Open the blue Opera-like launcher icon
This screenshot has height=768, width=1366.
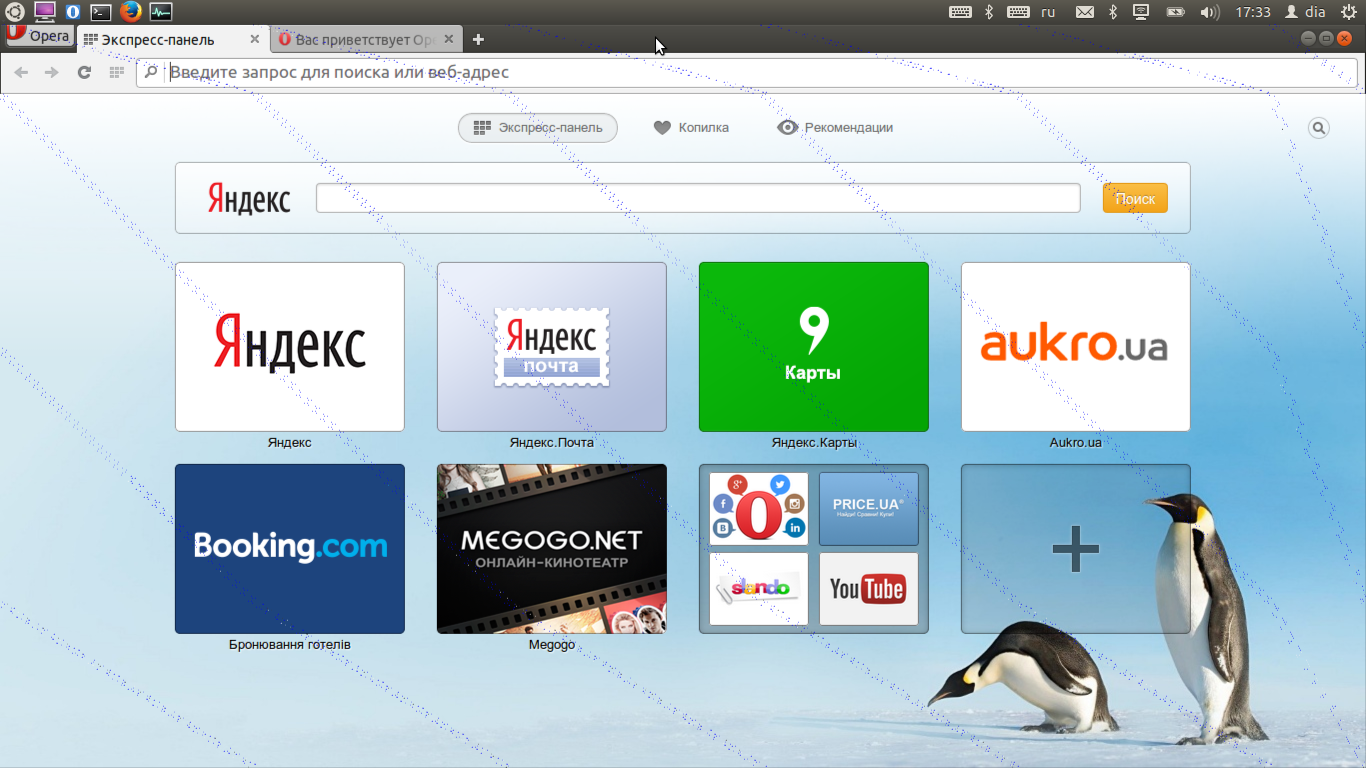coord(73,12)
